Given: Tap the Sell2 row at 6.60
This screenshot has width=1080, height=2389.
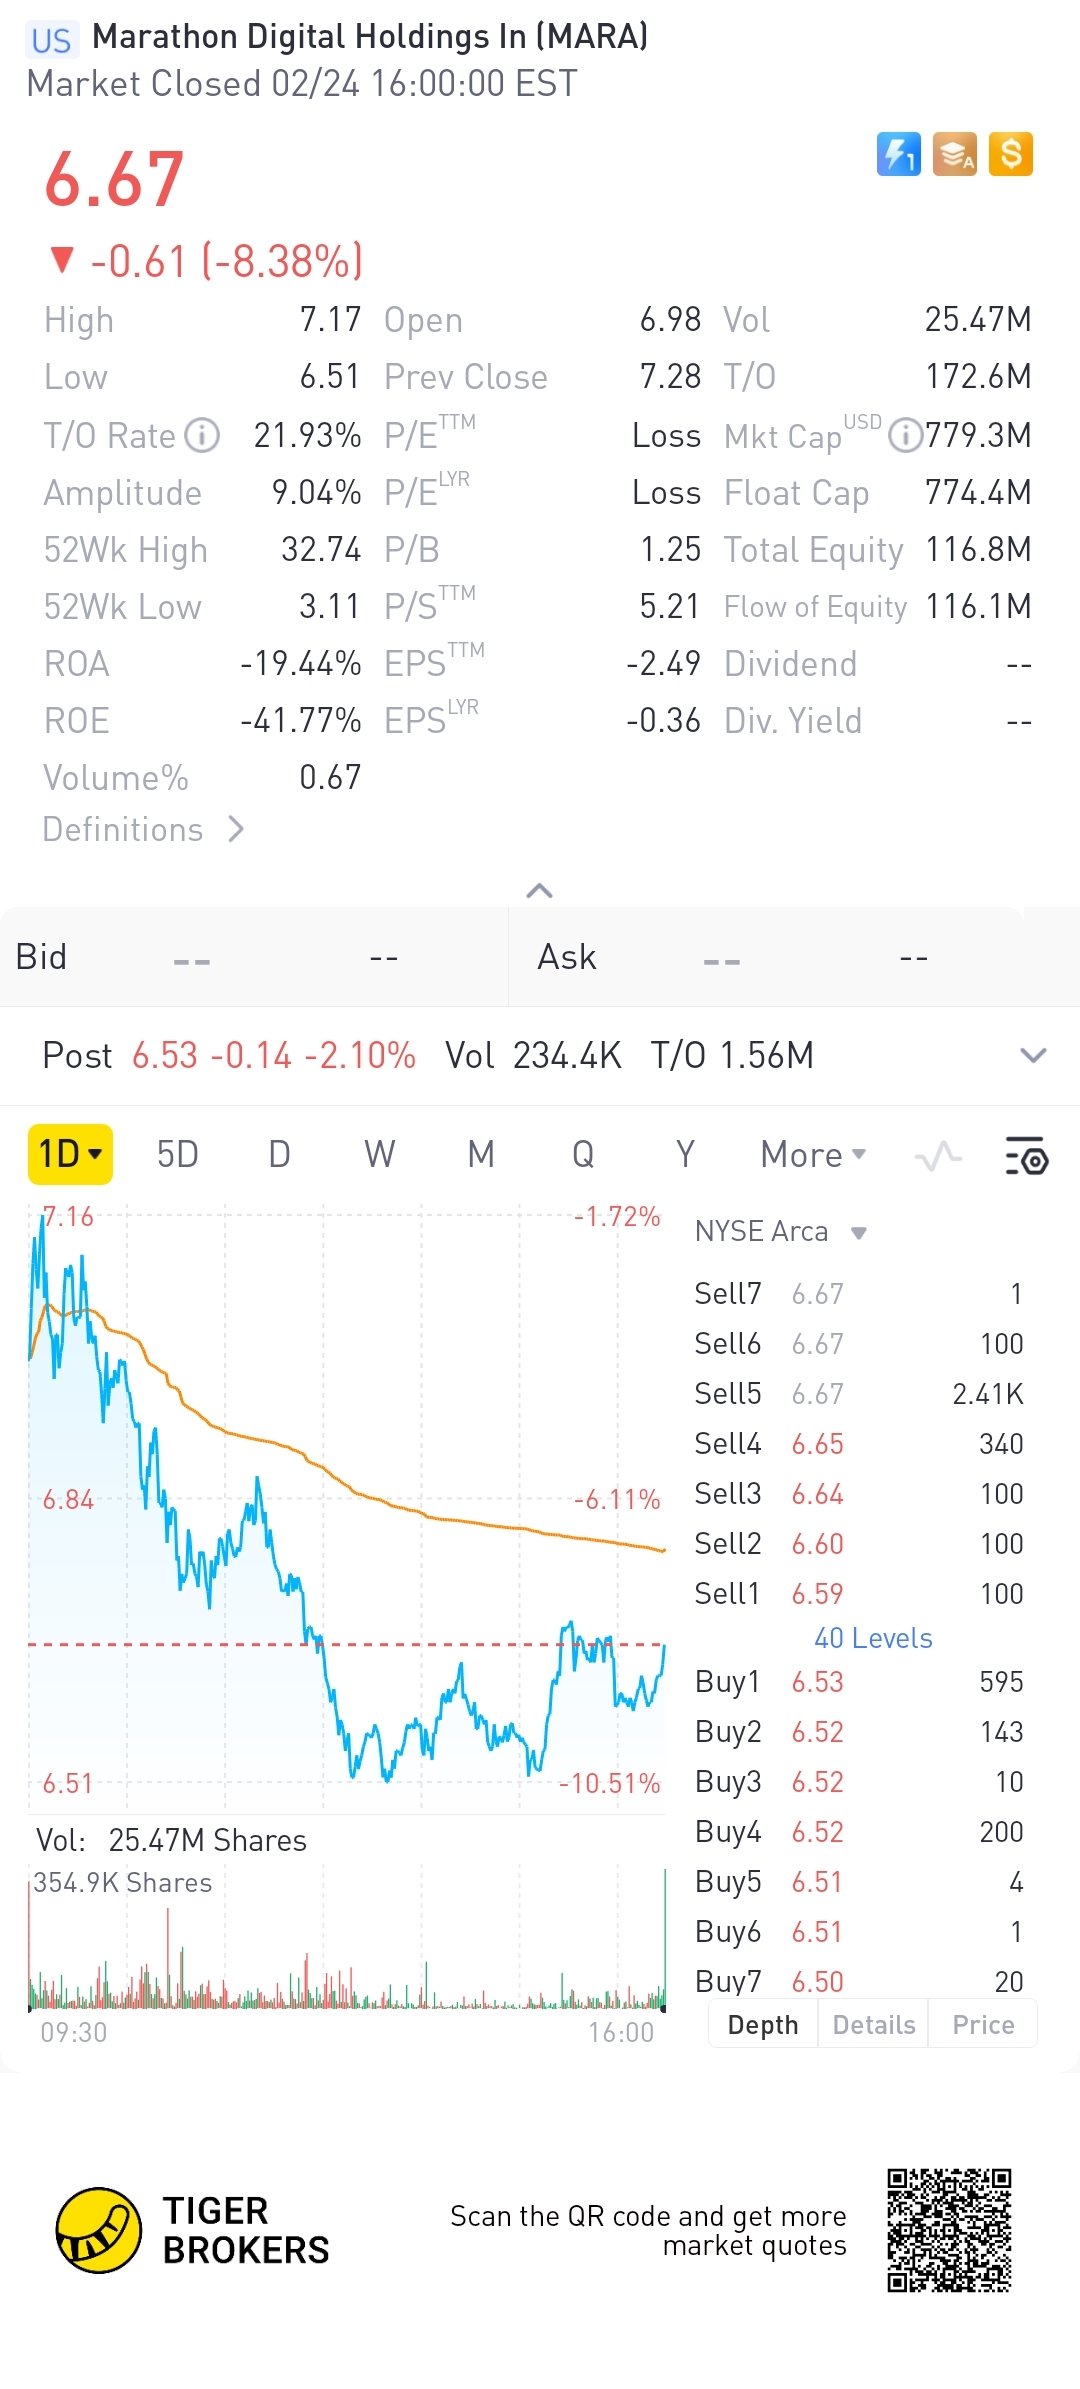Looking at the screenshot, I should coord(859,1544).
